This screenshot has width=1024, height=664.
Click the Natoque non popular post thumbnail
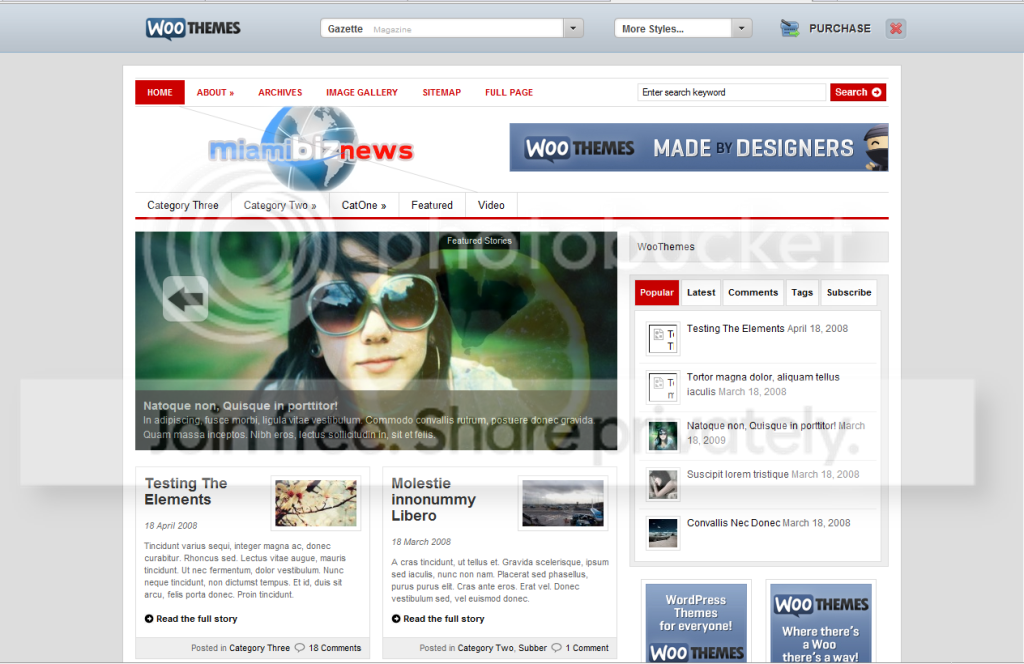(663, 435)
